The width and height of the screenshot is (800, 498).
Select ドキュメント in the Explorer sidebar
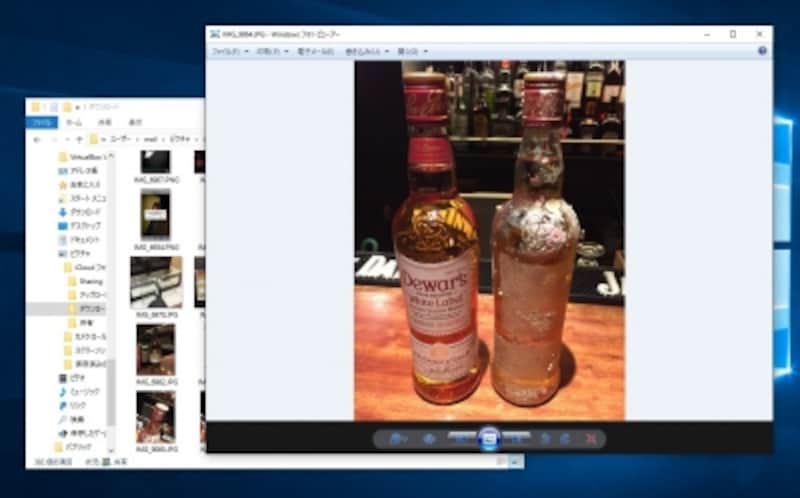tap(79, 240)
